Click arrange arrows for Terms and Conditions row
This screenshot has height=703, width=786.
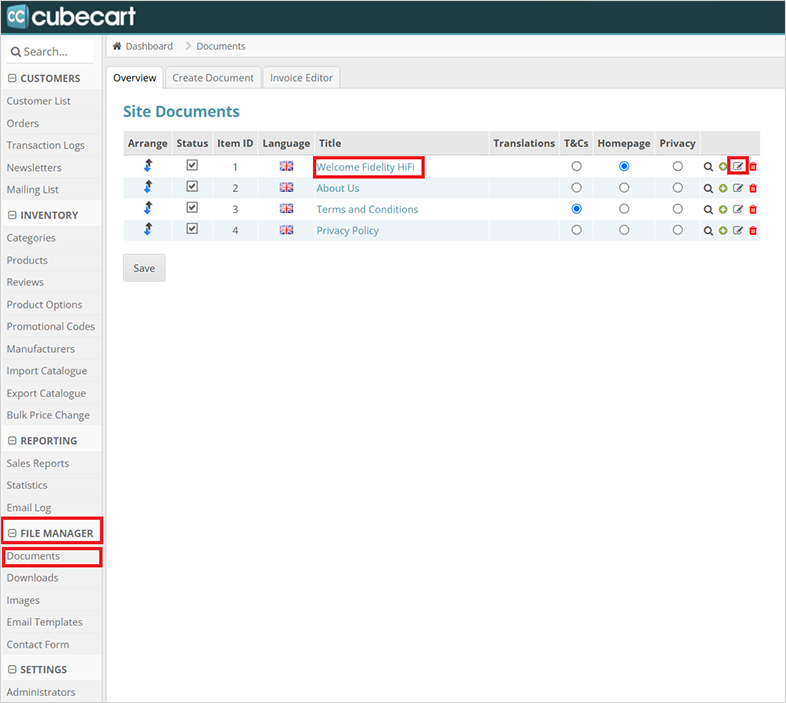coord(148,208)
